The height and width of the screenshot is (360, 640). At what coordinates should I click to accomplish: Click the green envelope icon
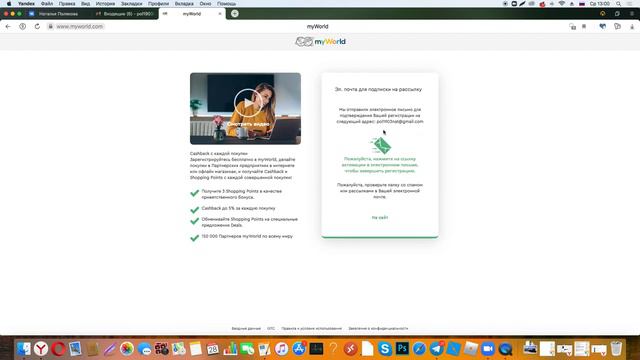coord(381,145)
